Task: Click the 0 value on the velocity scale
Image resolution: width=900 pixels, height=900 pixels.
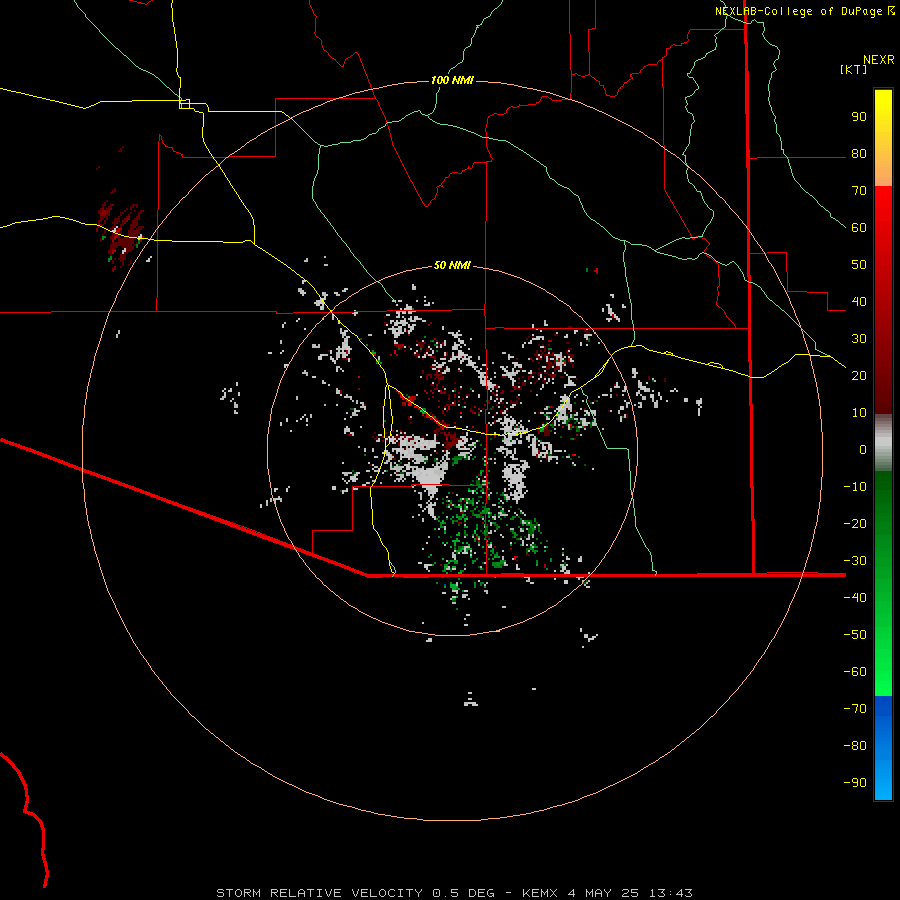Action: coord(863,450)
